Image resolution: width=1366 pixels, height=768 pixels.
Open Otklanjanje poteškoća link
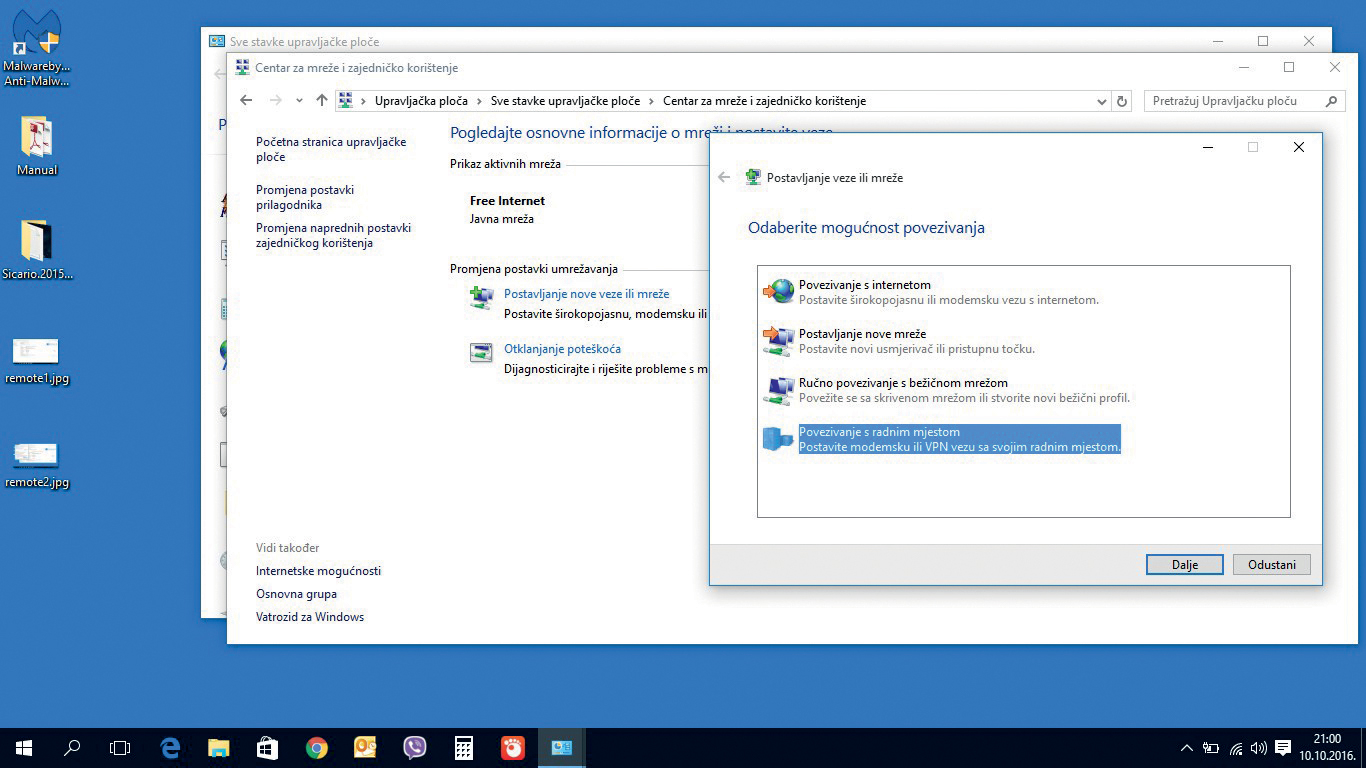[x=562, y=349]
